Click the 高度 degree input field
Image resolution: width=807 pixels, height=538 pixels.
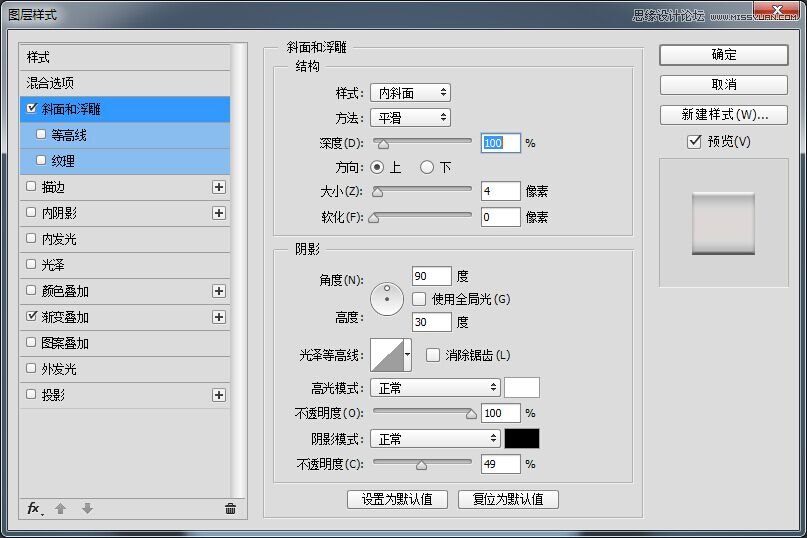(431, 322)
